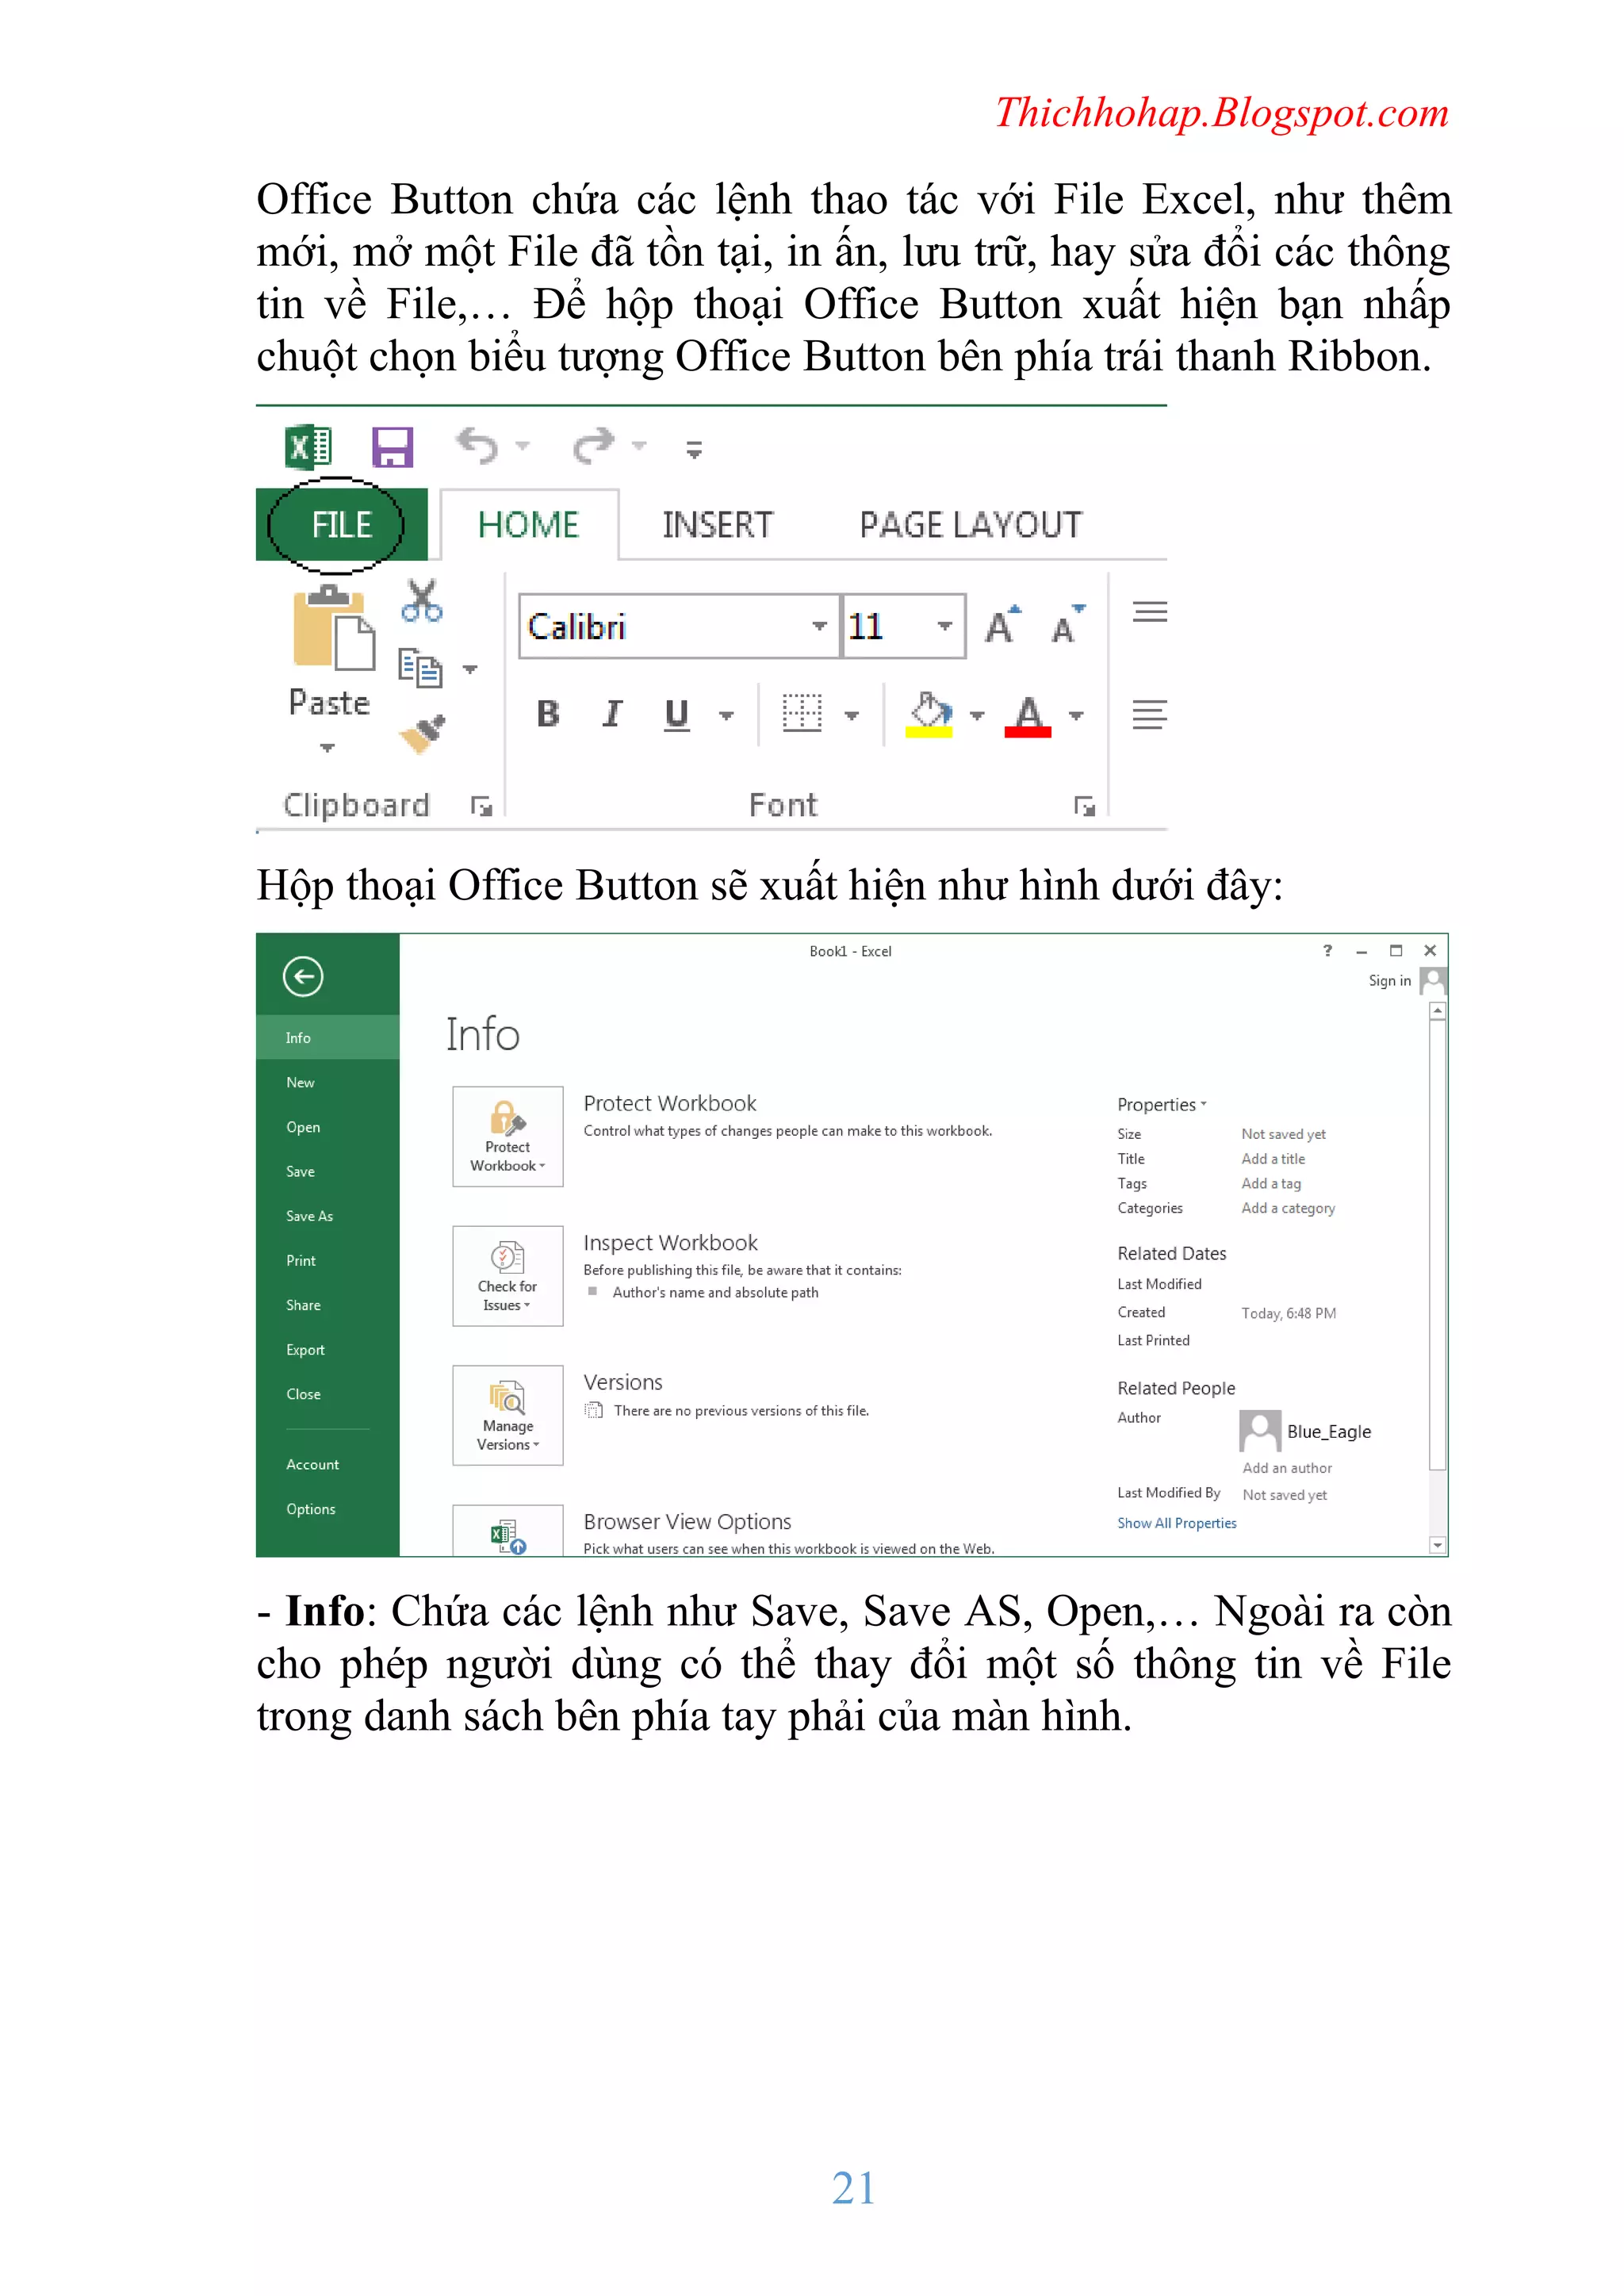1624x2296 pixels.
Task: Open the Font Color dropdown arrow
Action: [1077, 715]
